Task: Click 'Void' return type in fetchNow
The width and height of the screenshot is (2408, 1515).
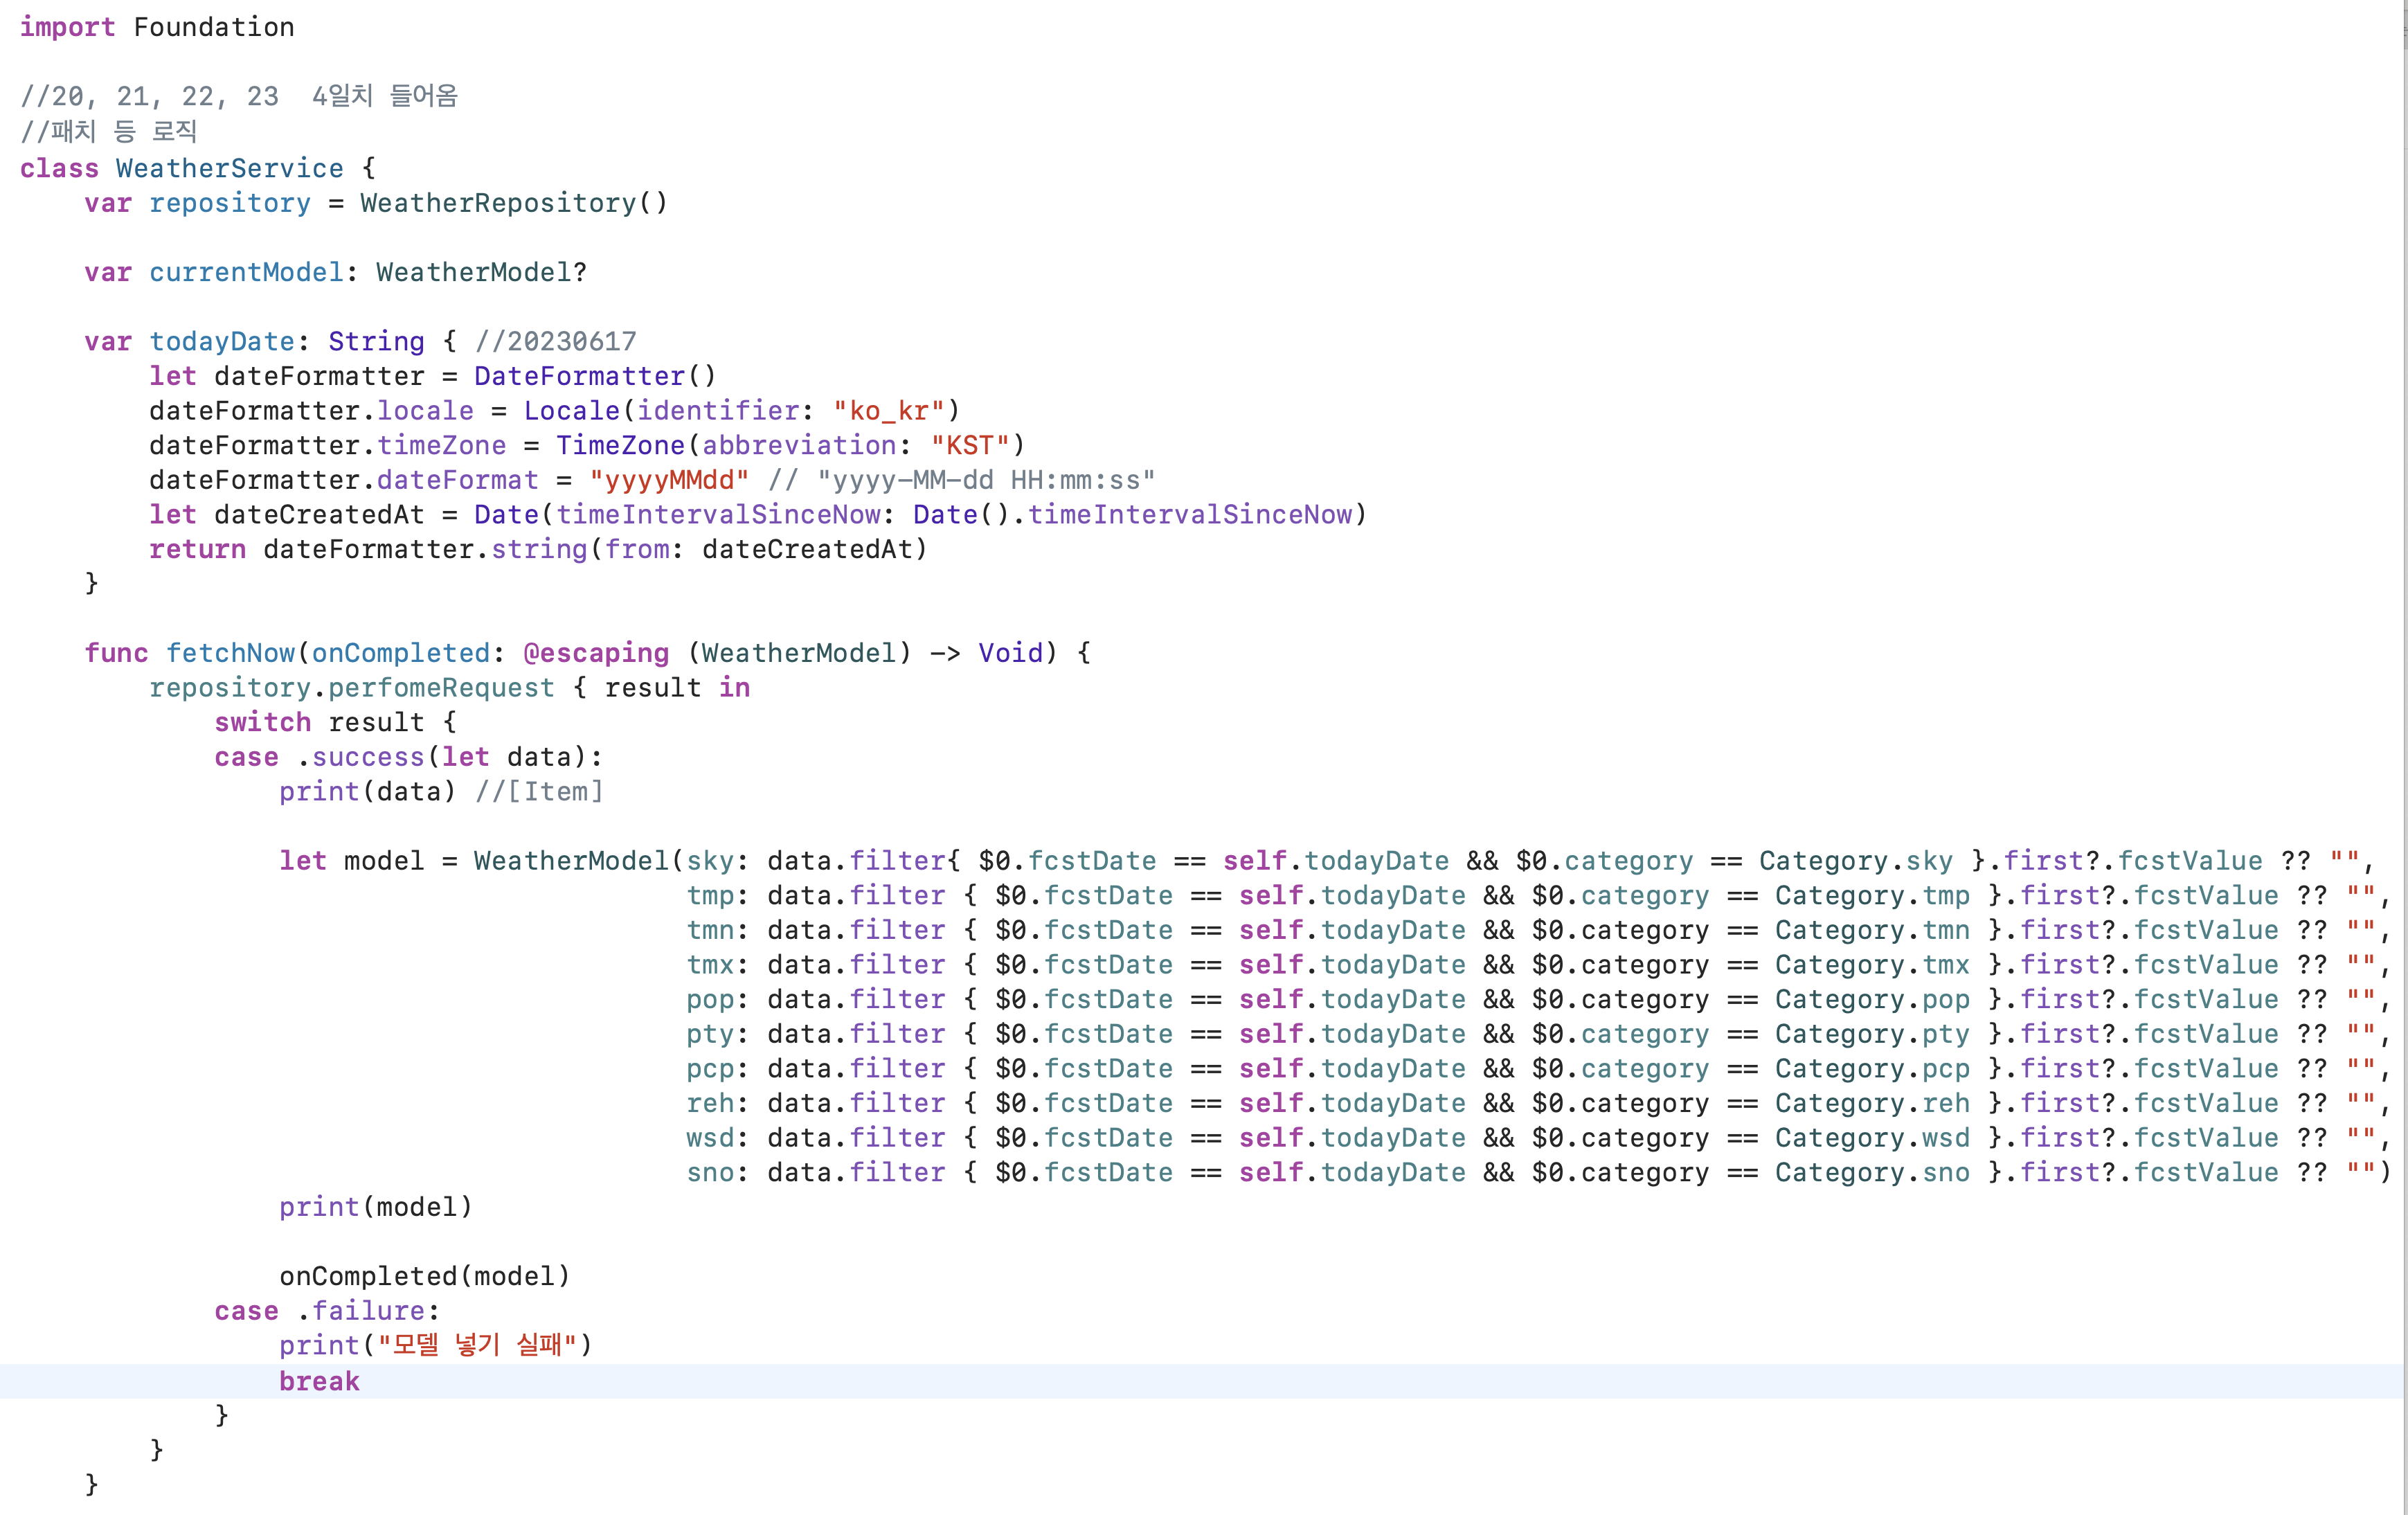Action: (x=1010, y=653)
